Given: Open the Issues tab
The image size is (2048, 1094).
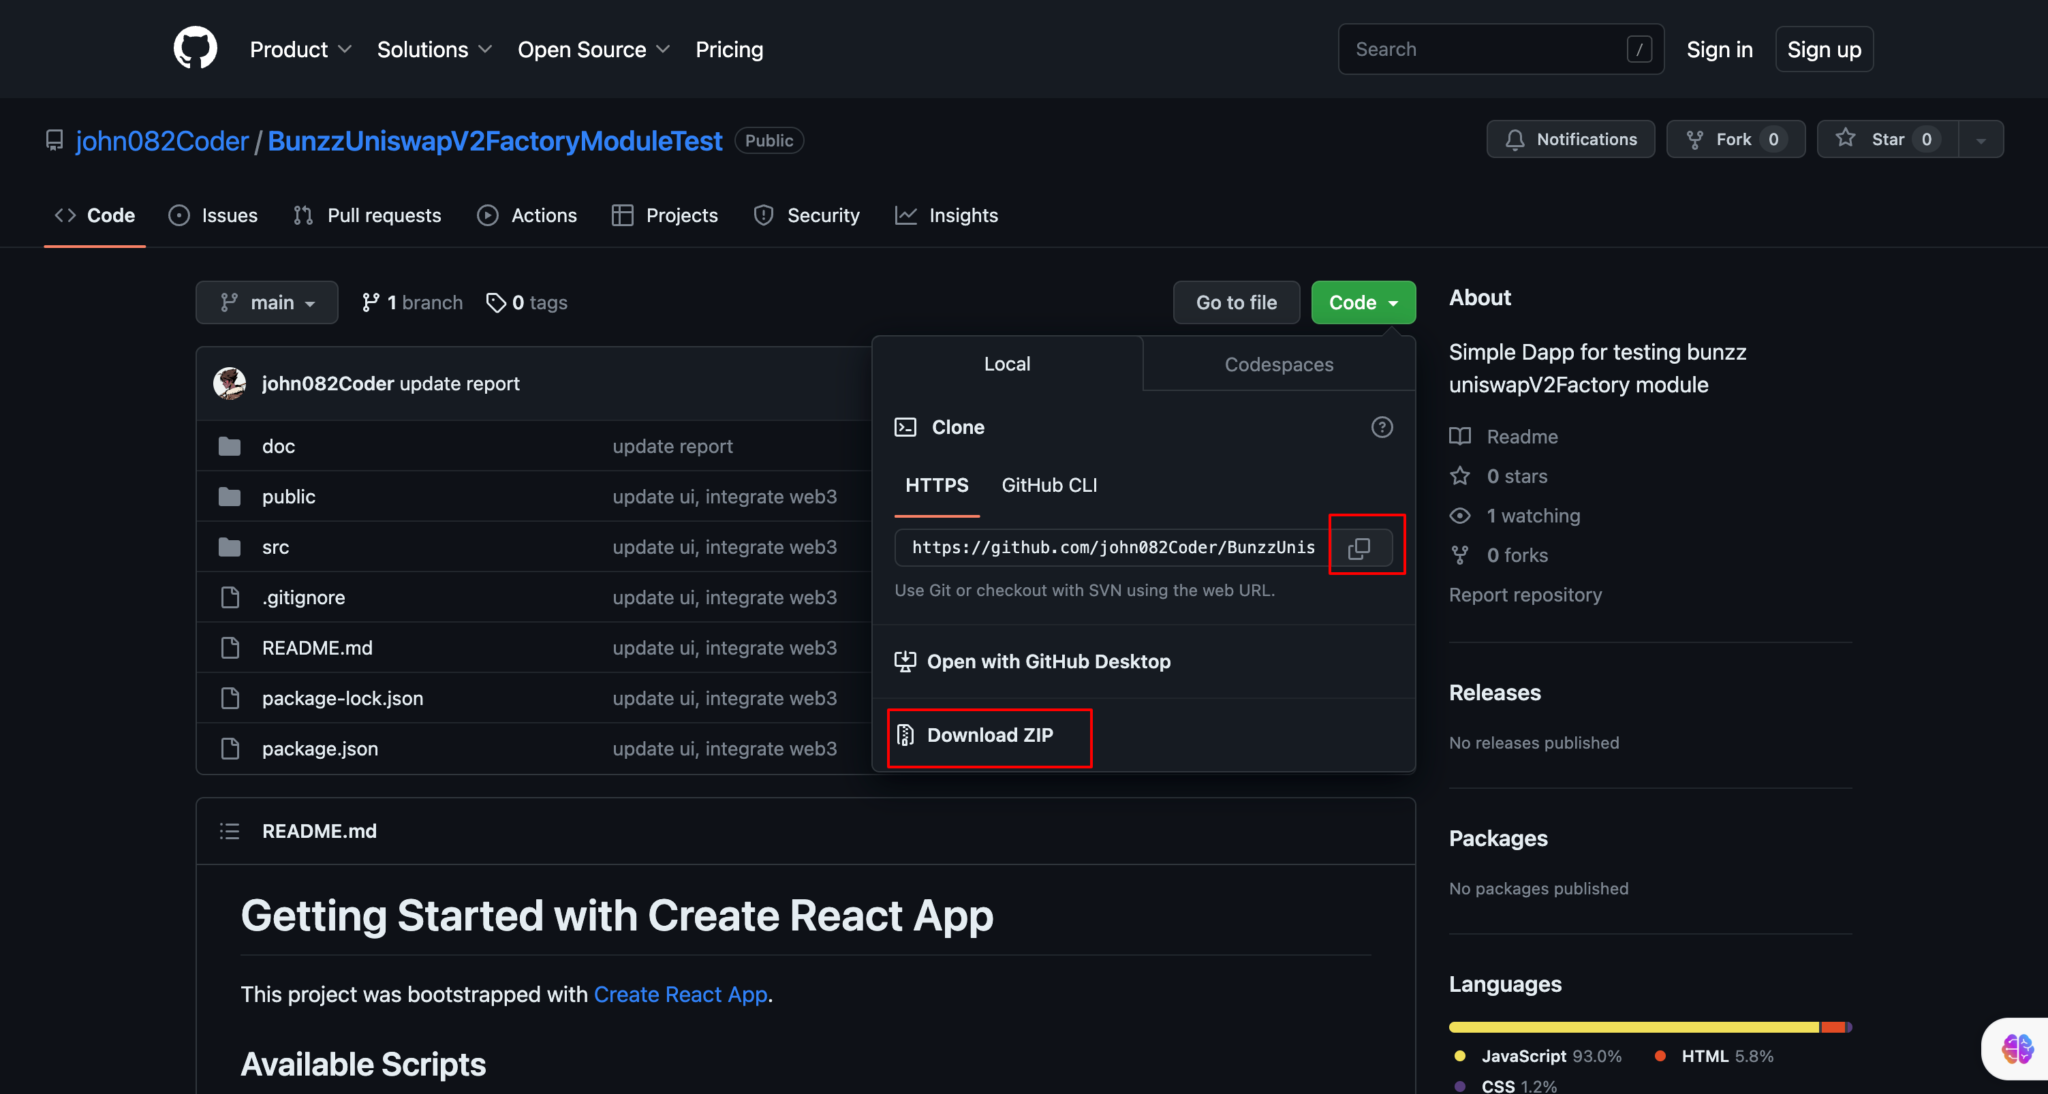Looking at the screenshot, I should pyautogui.click(x=213, y=215).
